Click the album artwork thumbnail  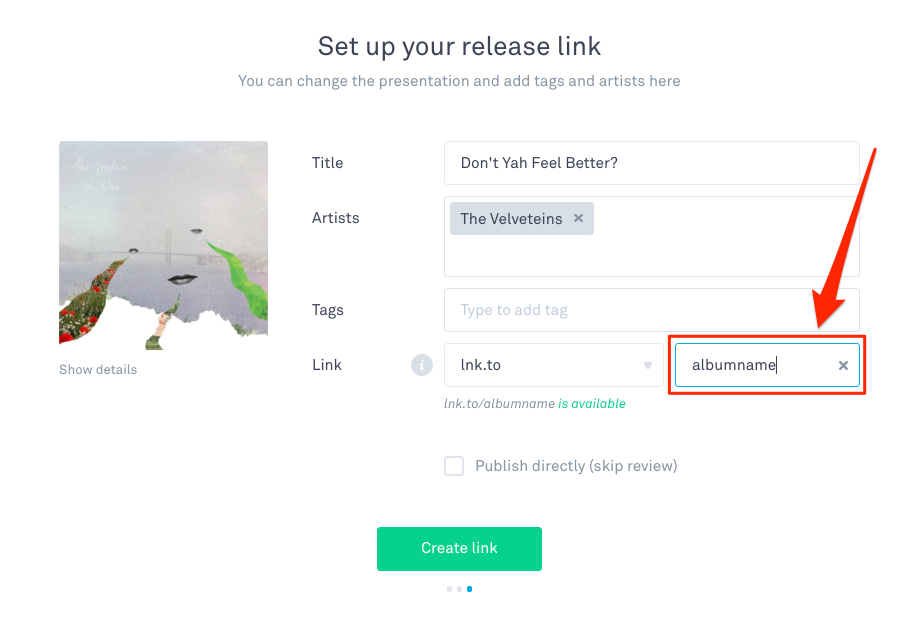click(163, 244)
